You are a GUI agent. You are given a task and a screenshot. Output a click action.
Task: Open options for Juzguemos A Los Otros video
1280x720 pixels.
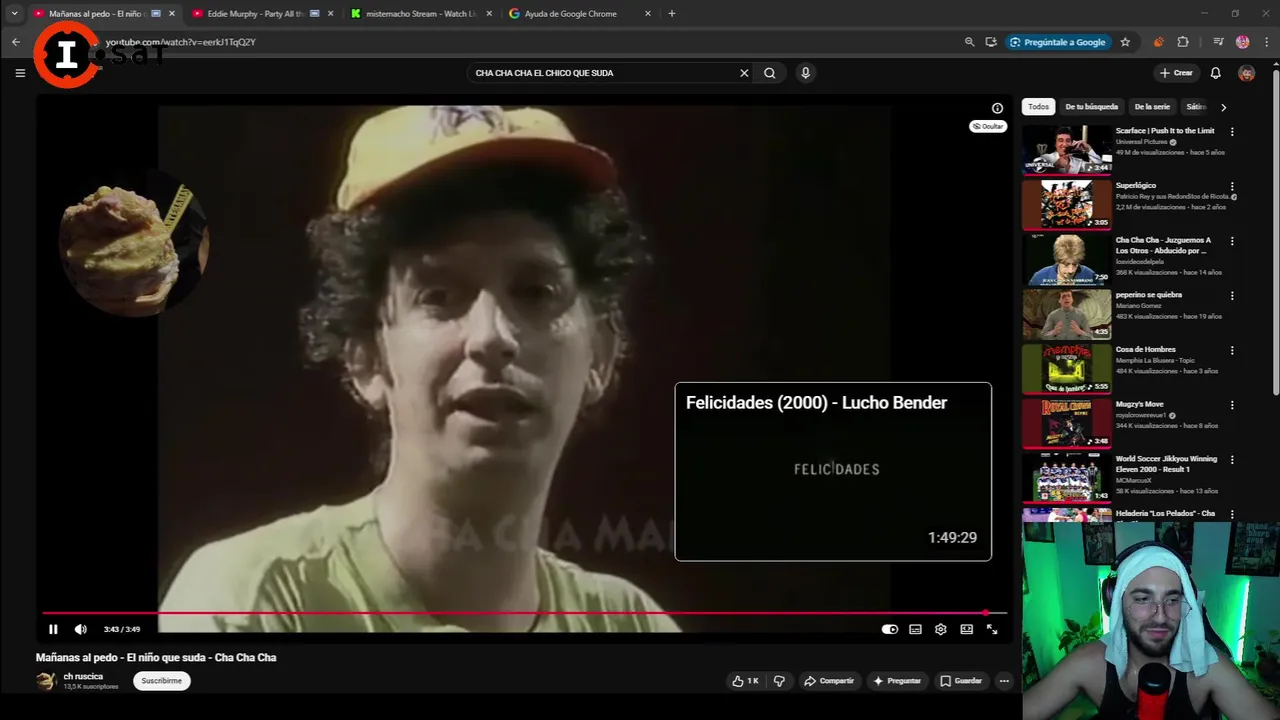pyautogui.click(x=1232, y=241)
